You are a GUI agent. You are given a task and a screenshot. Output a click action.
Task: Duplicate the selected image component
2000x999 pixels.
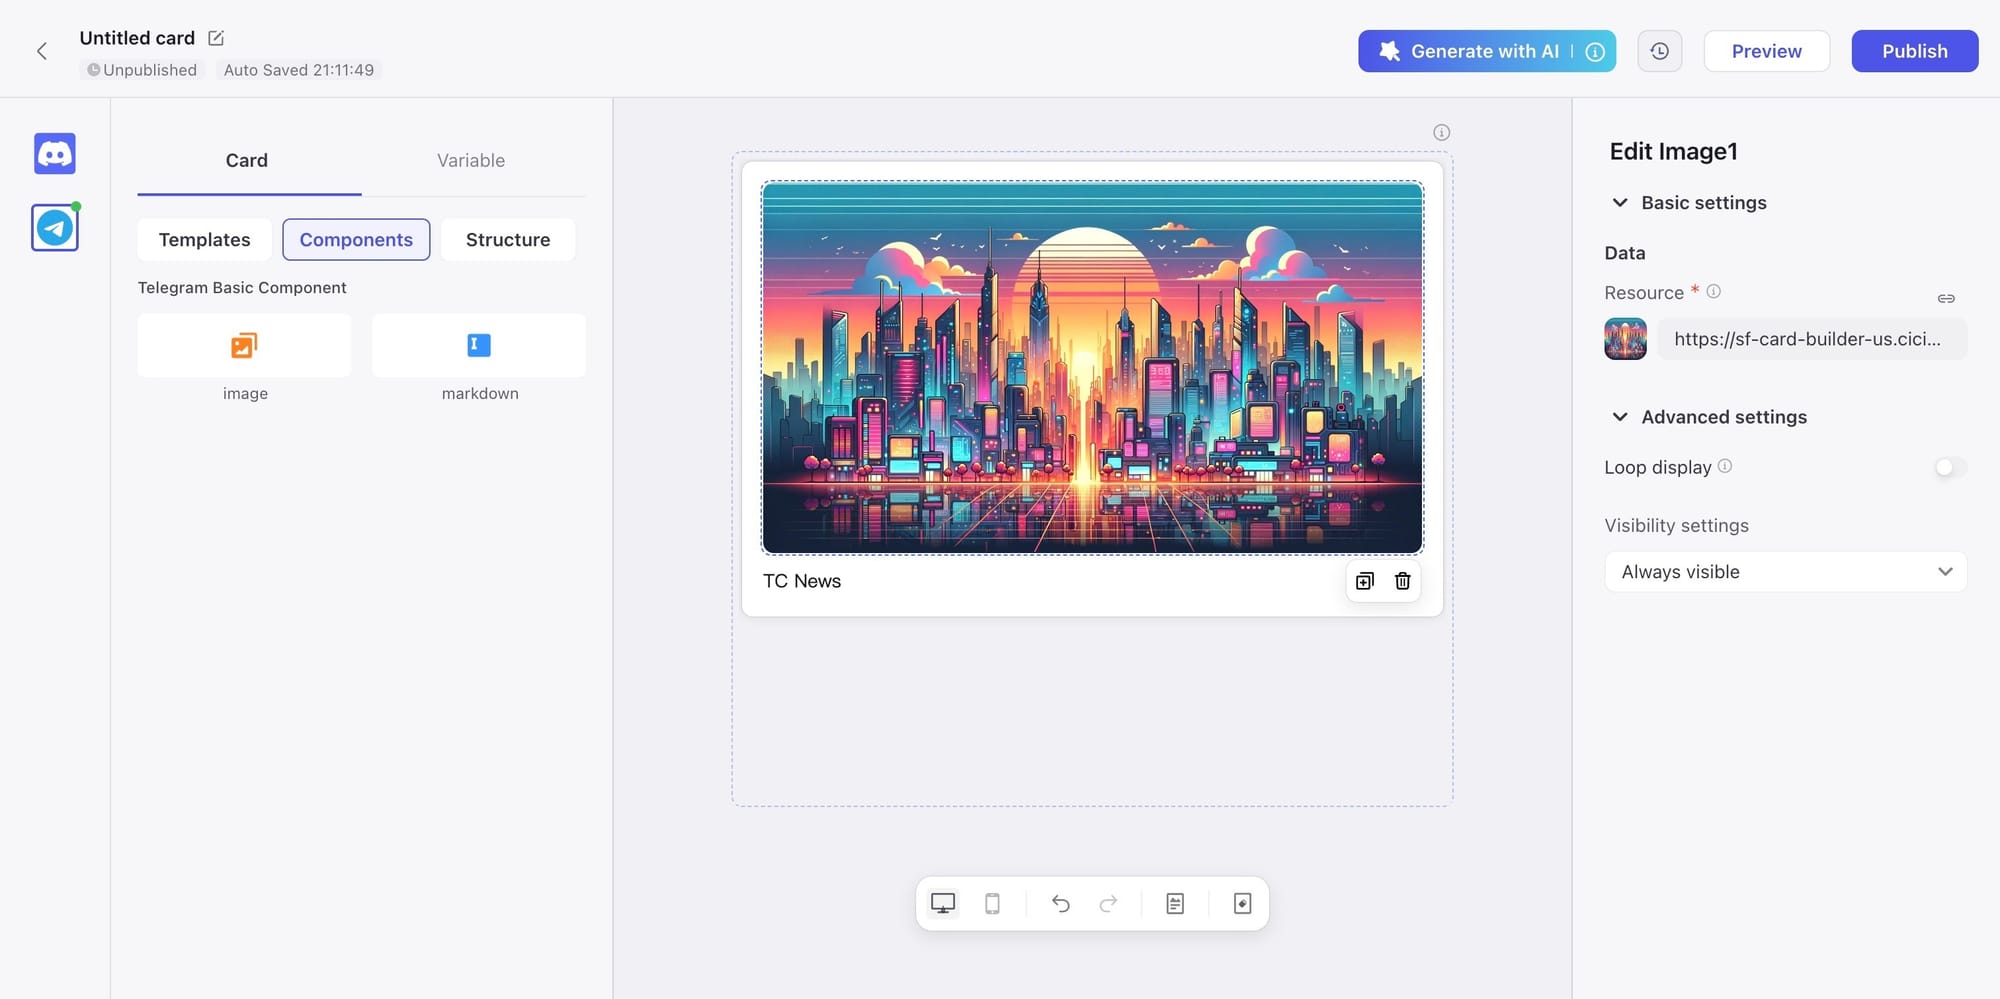point(1365,581)
